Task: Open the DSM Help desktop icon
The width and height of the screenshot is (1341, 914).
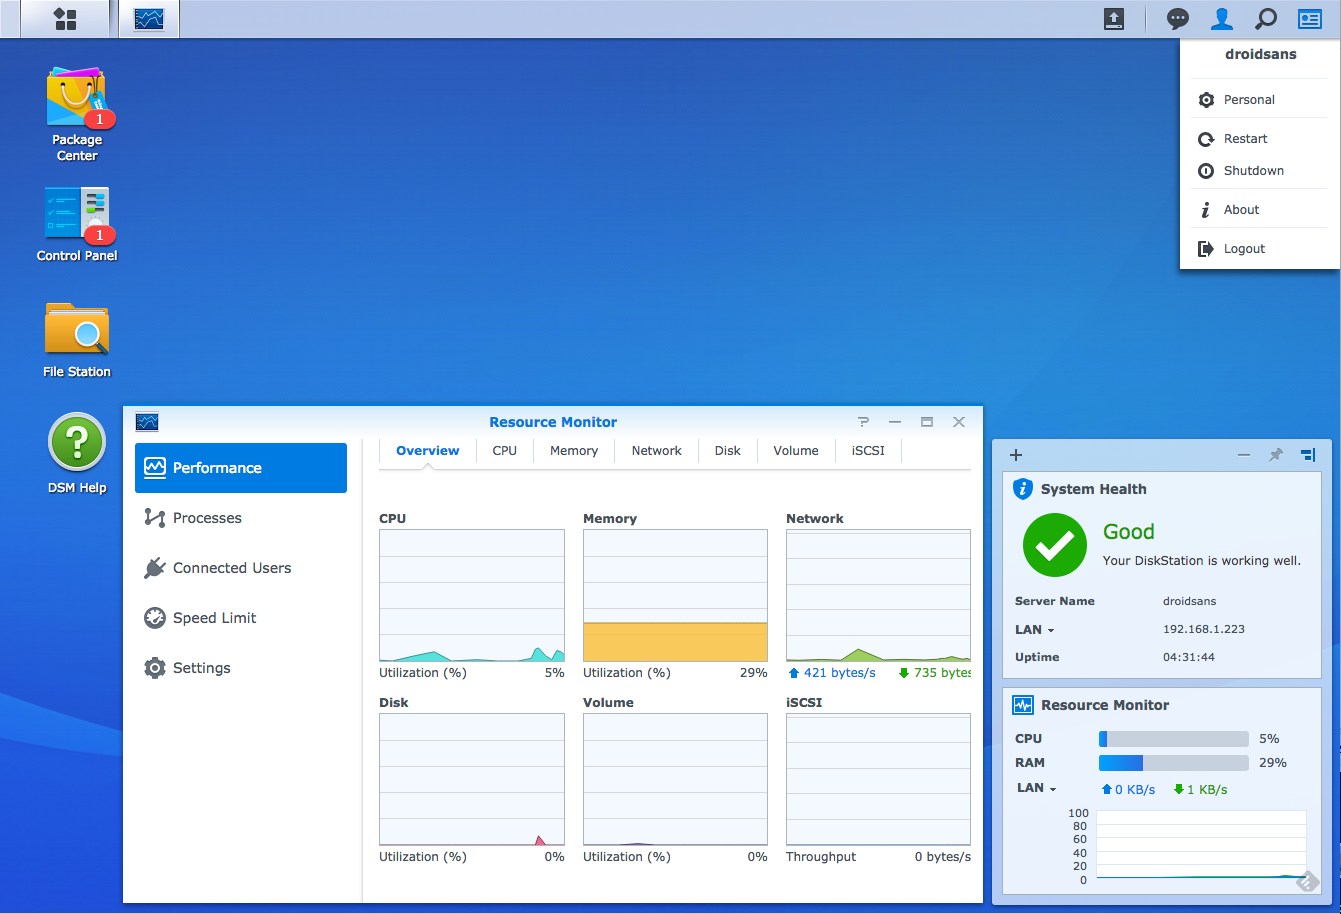Action: [77, 454]
